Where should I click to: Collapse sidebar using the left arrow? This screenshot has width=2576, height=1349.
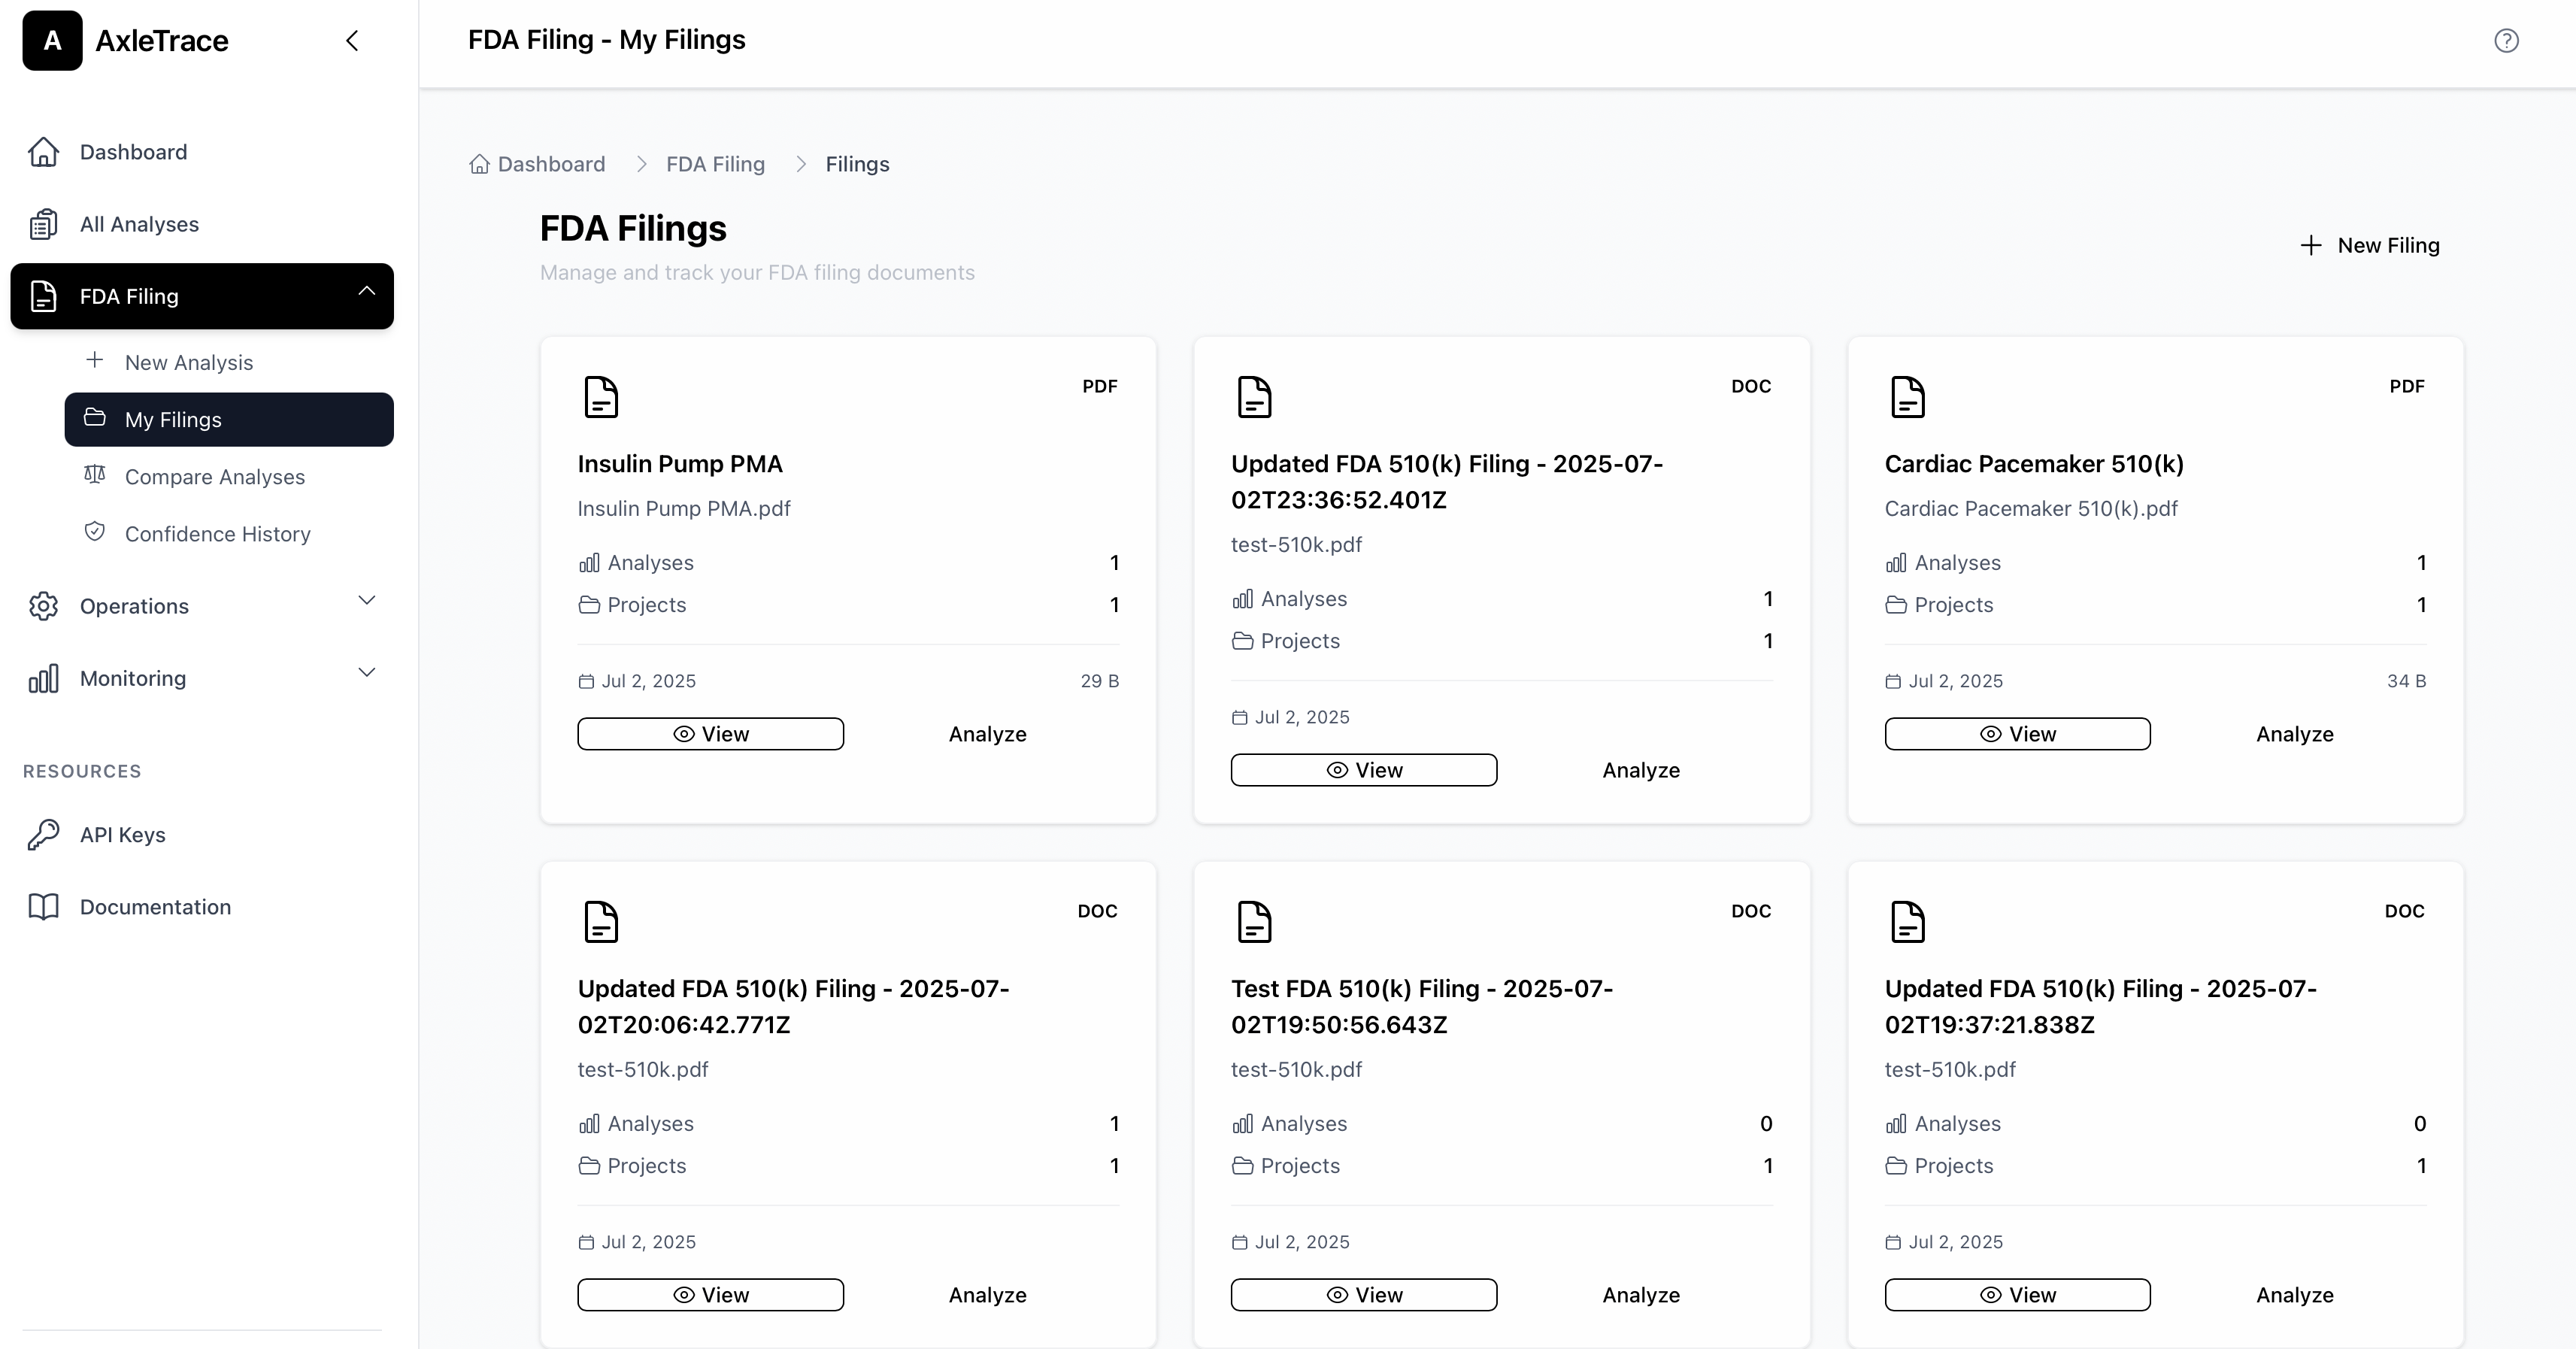pyautogui.click(x=352, y=41)
